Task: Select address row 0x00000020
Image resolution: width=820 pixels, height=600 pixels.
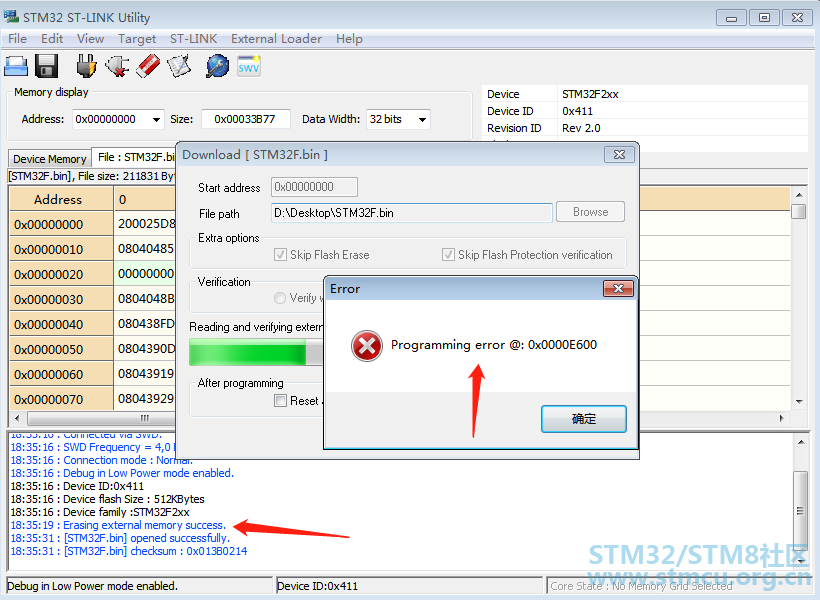Action: [x=61, y=275]
